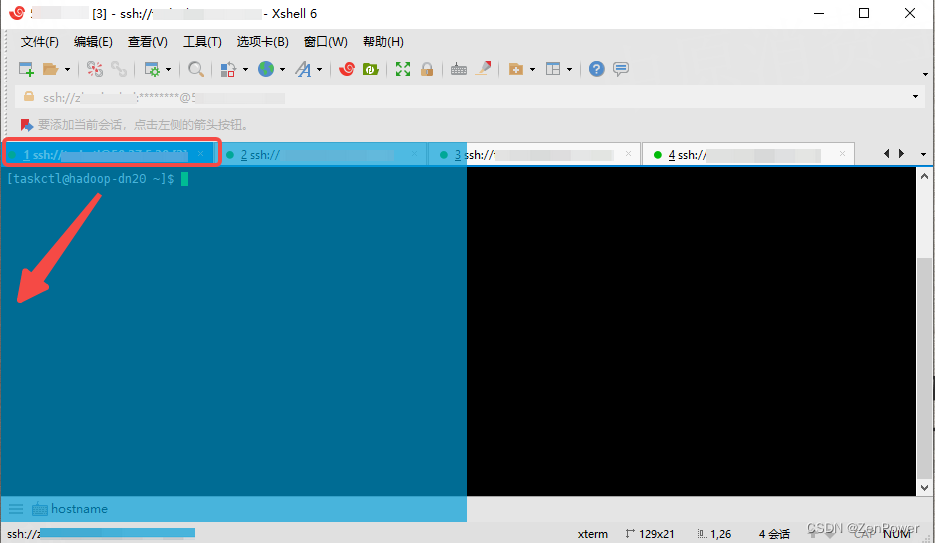Click the layout panes icon
935x543 pixels.
point(553,69)
